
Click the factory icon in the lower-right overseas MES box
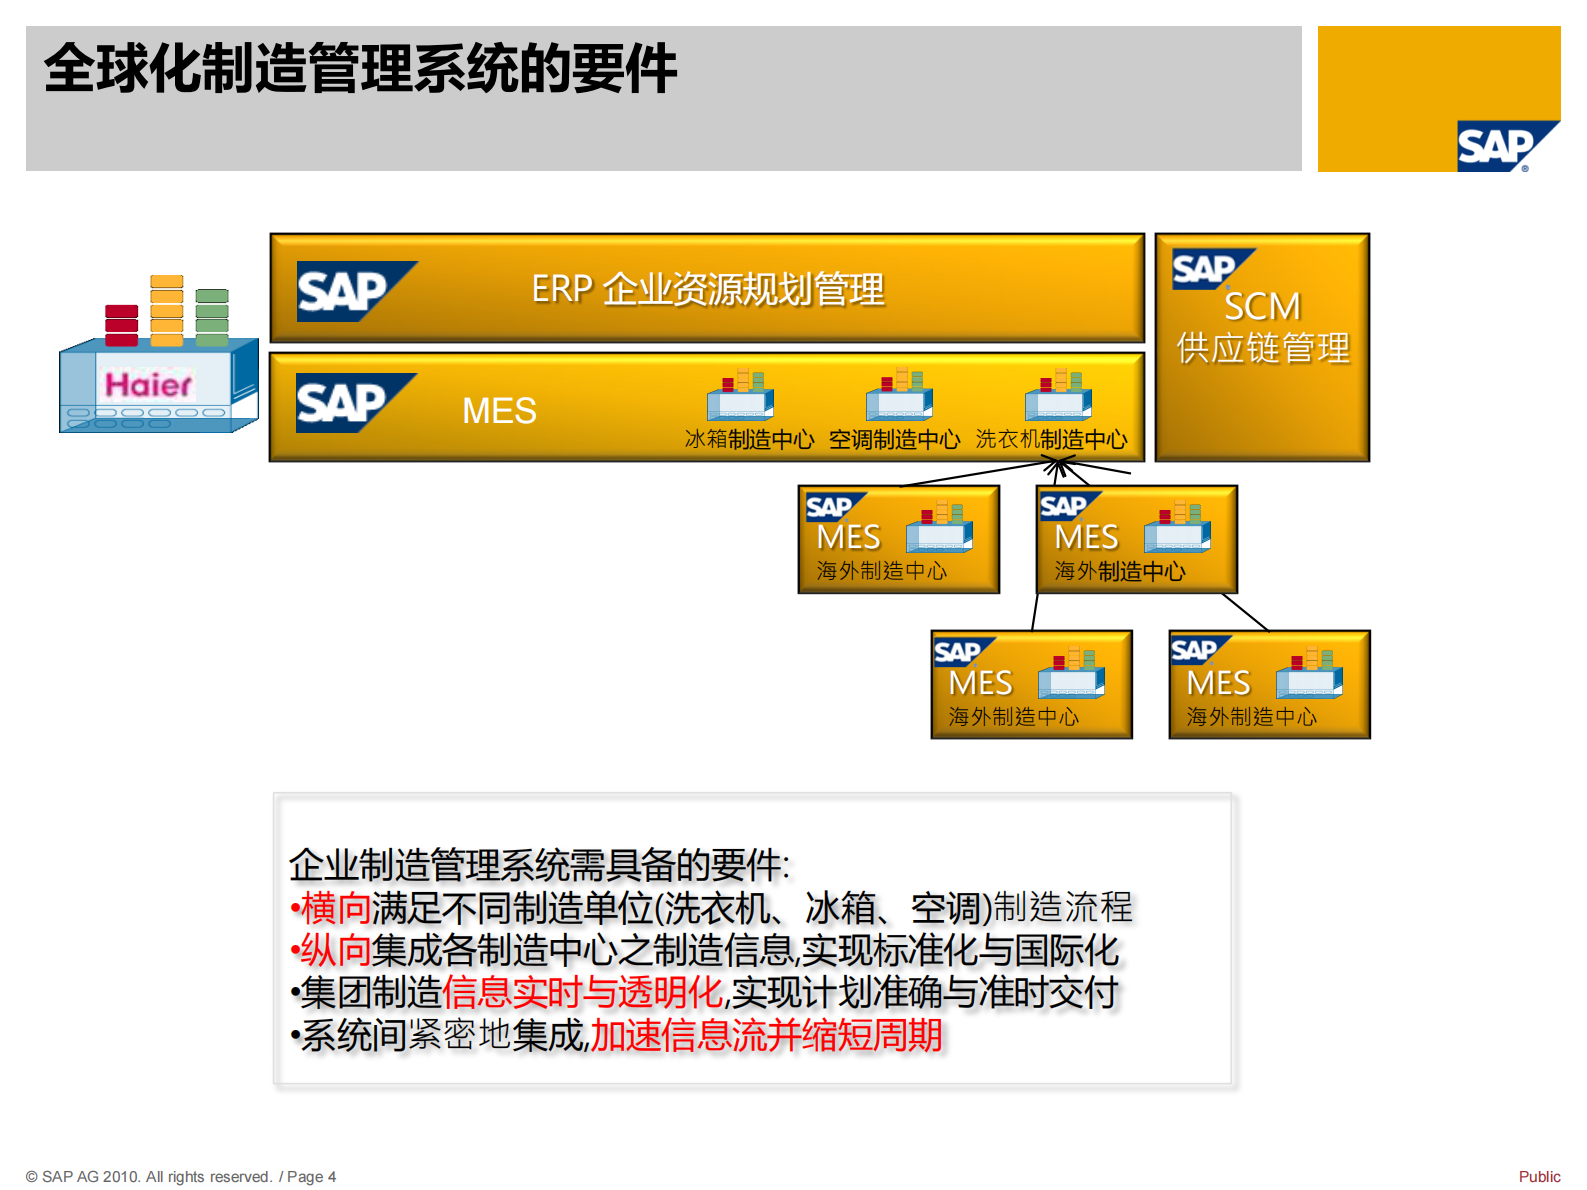tap(1309, 673)
